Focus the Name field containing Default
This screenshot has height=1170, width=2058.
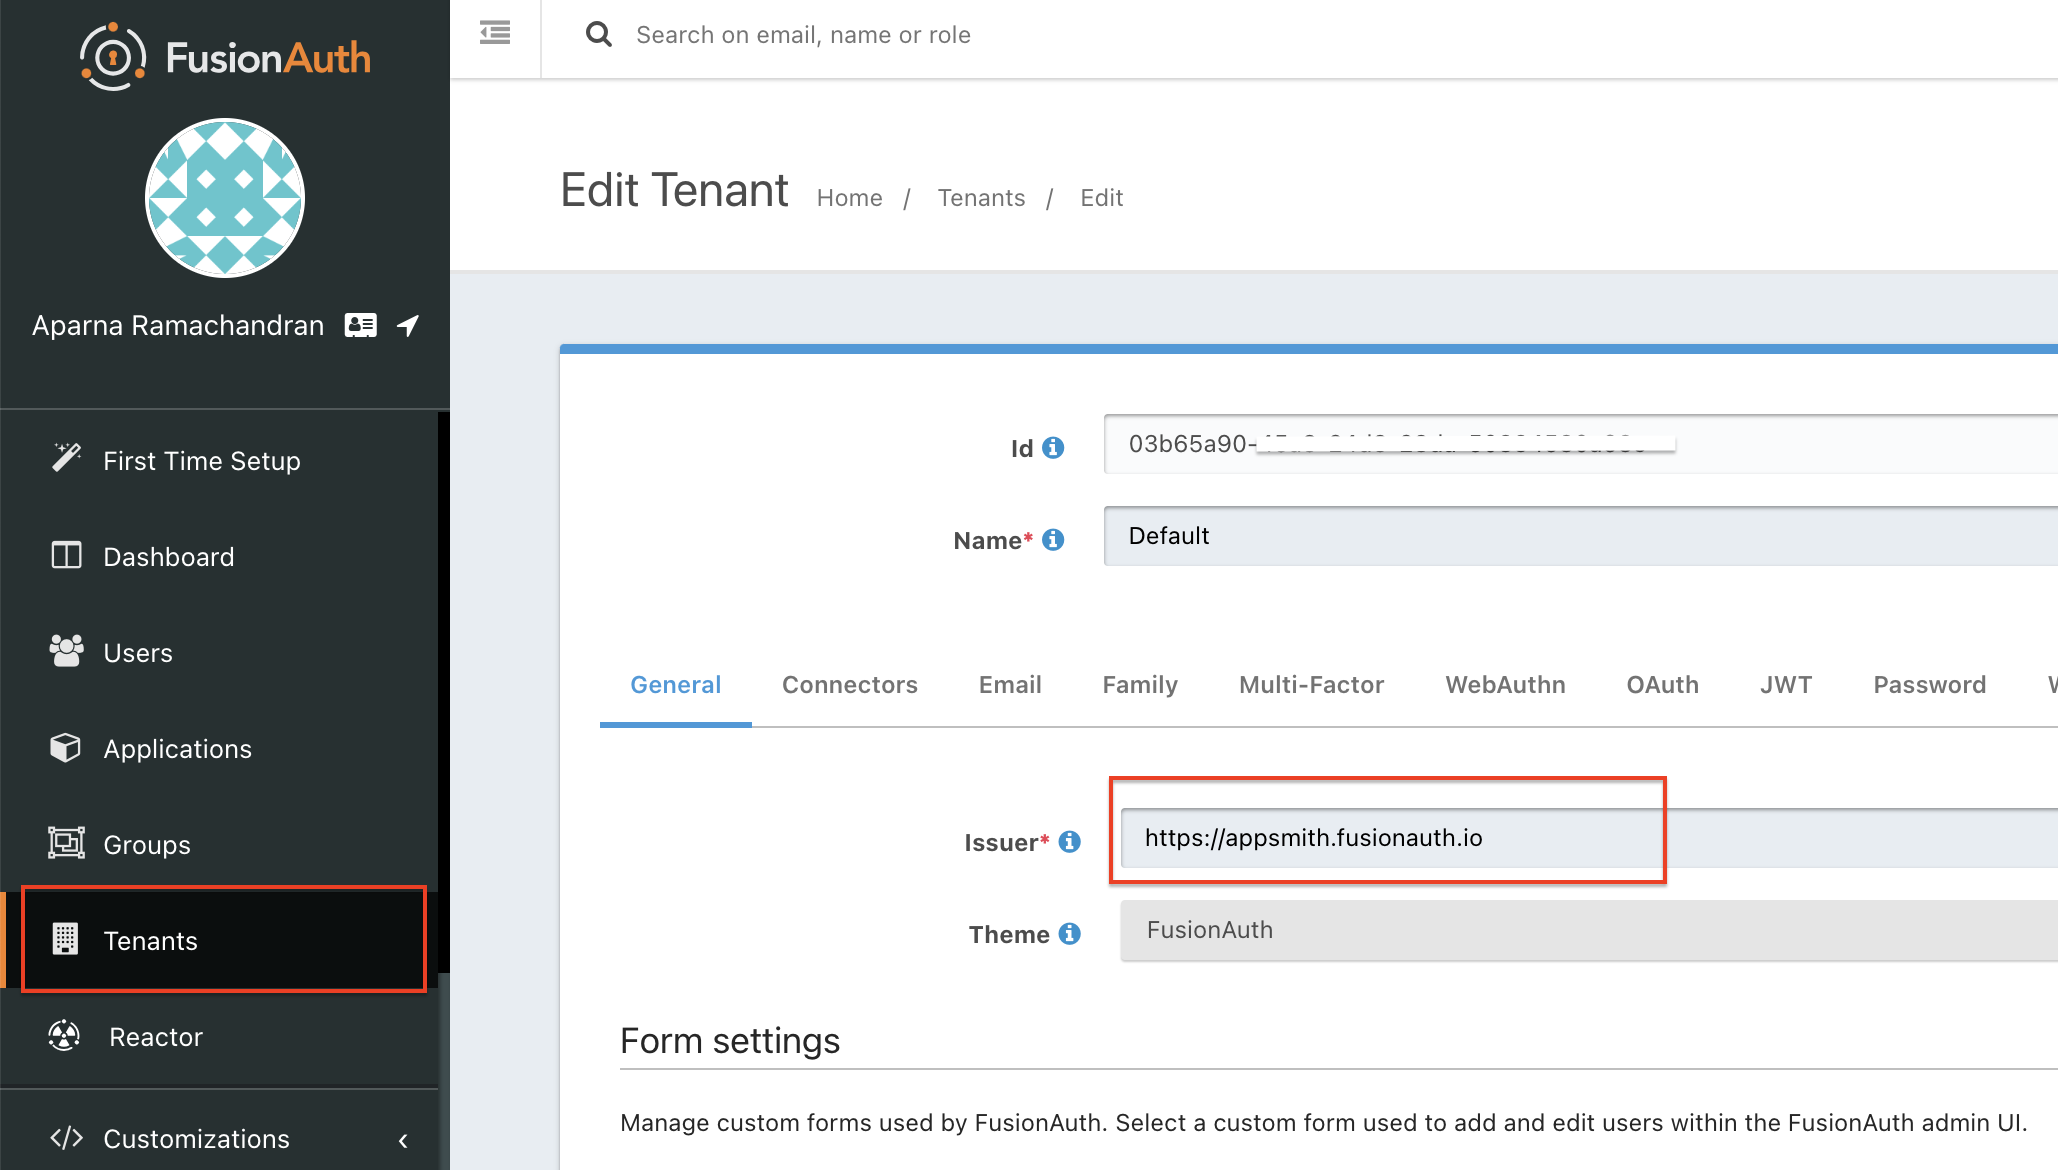point(1580,536)
